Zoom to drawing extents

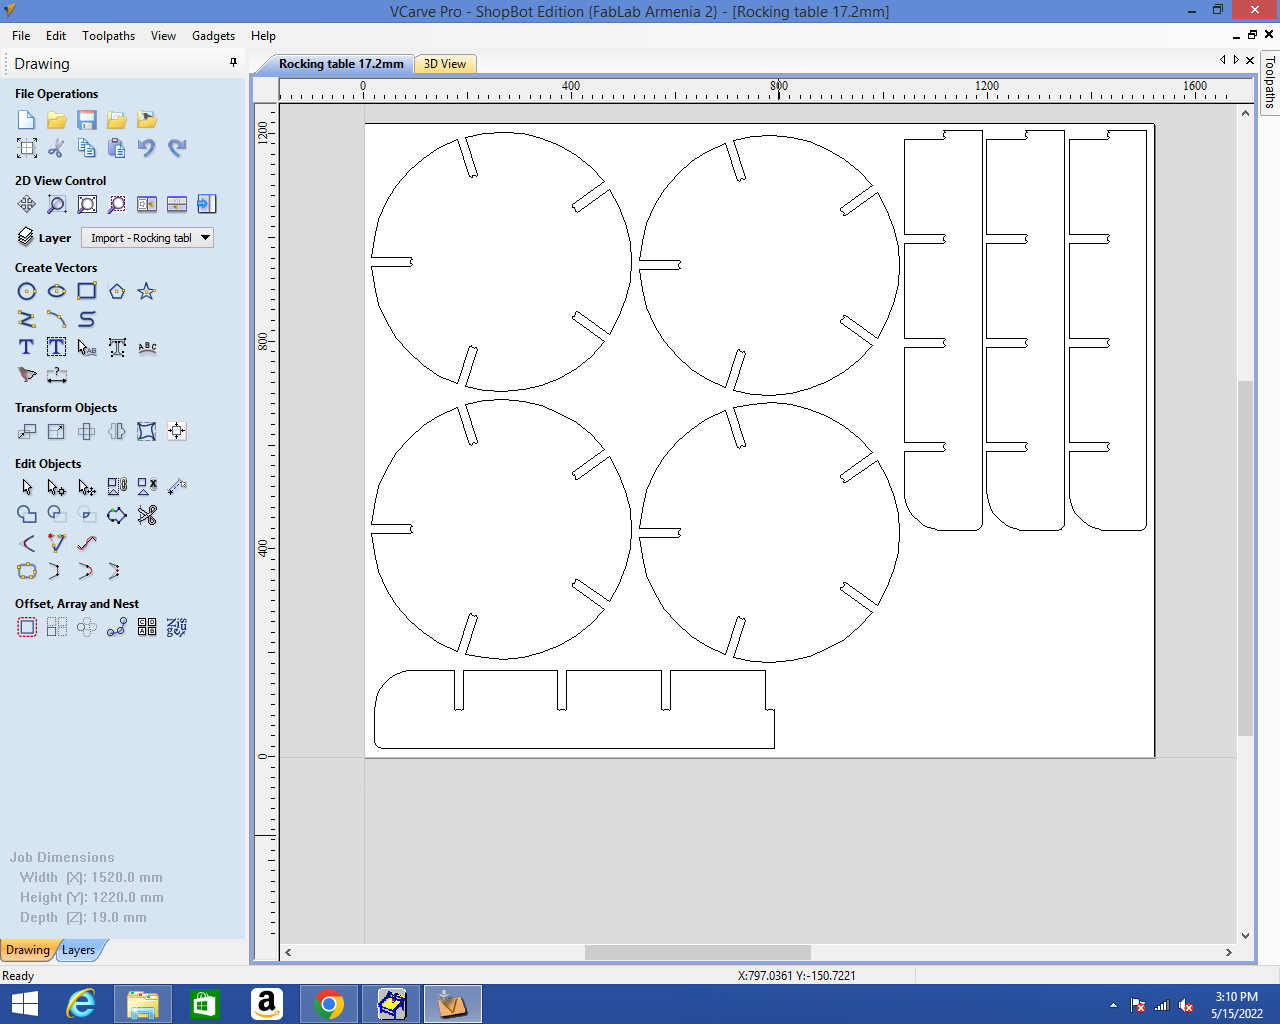(x=87, y=204)
